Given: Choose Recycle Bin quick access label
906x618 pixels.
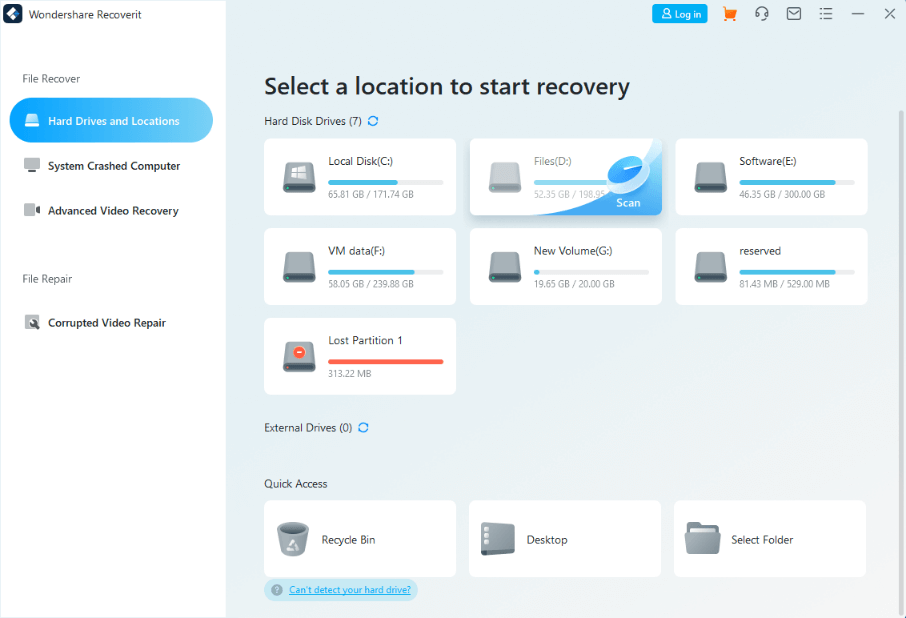Looking at the screenshot, I should click(348, 539).
